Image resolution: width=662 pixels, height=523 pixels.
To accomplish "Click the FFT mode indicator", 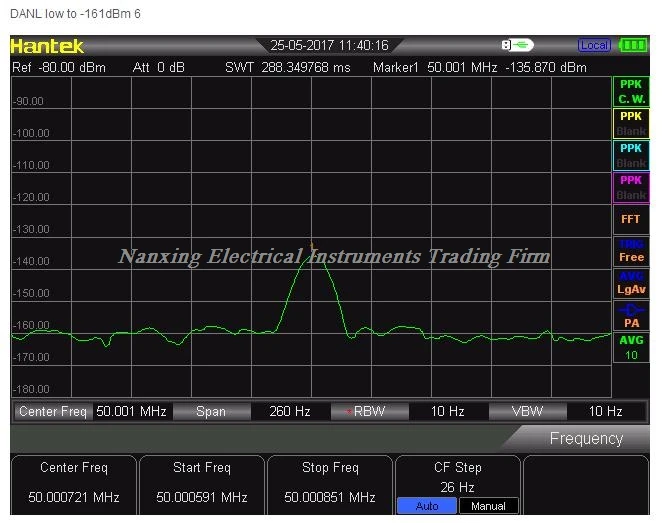I will (631, 219).
